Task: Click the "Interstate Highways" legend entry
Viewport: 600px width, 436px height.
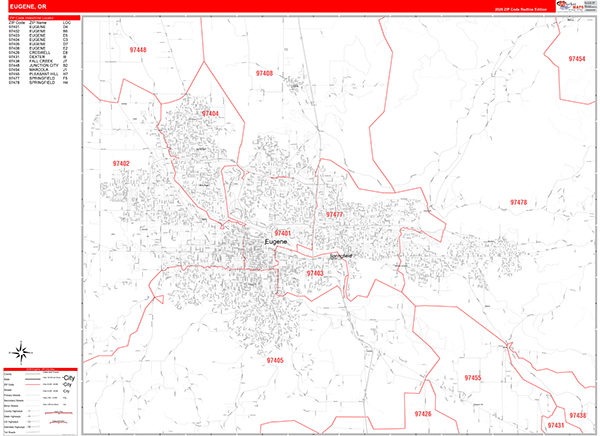Action: pyautogui.click(x=14, y=427)
